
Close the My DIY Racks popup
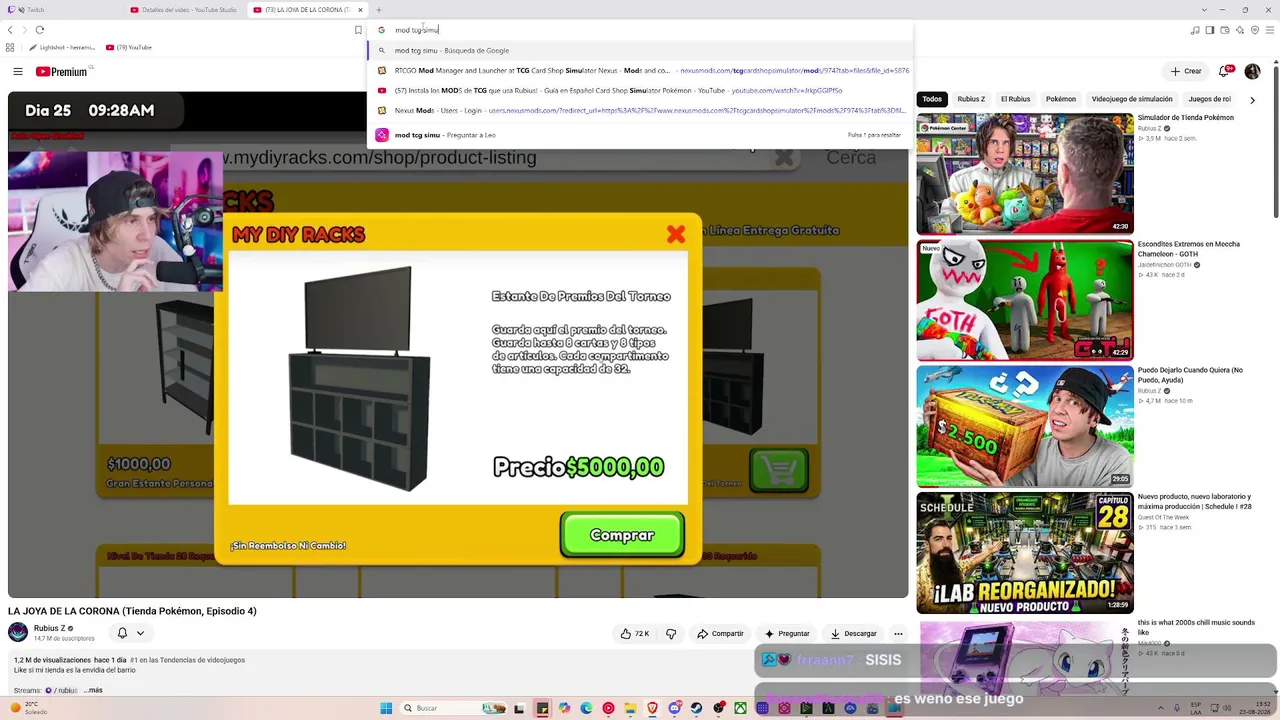[676, 234]
